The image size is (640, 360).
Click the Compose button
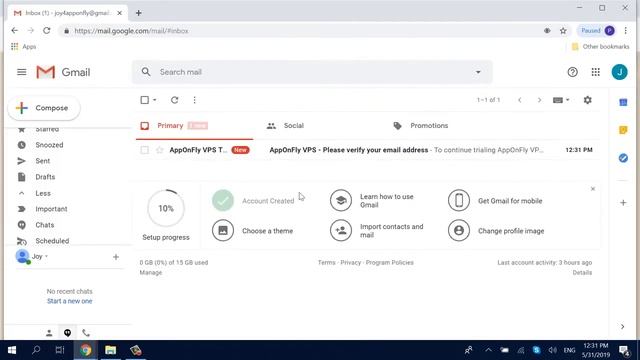(x=44, y=108)
